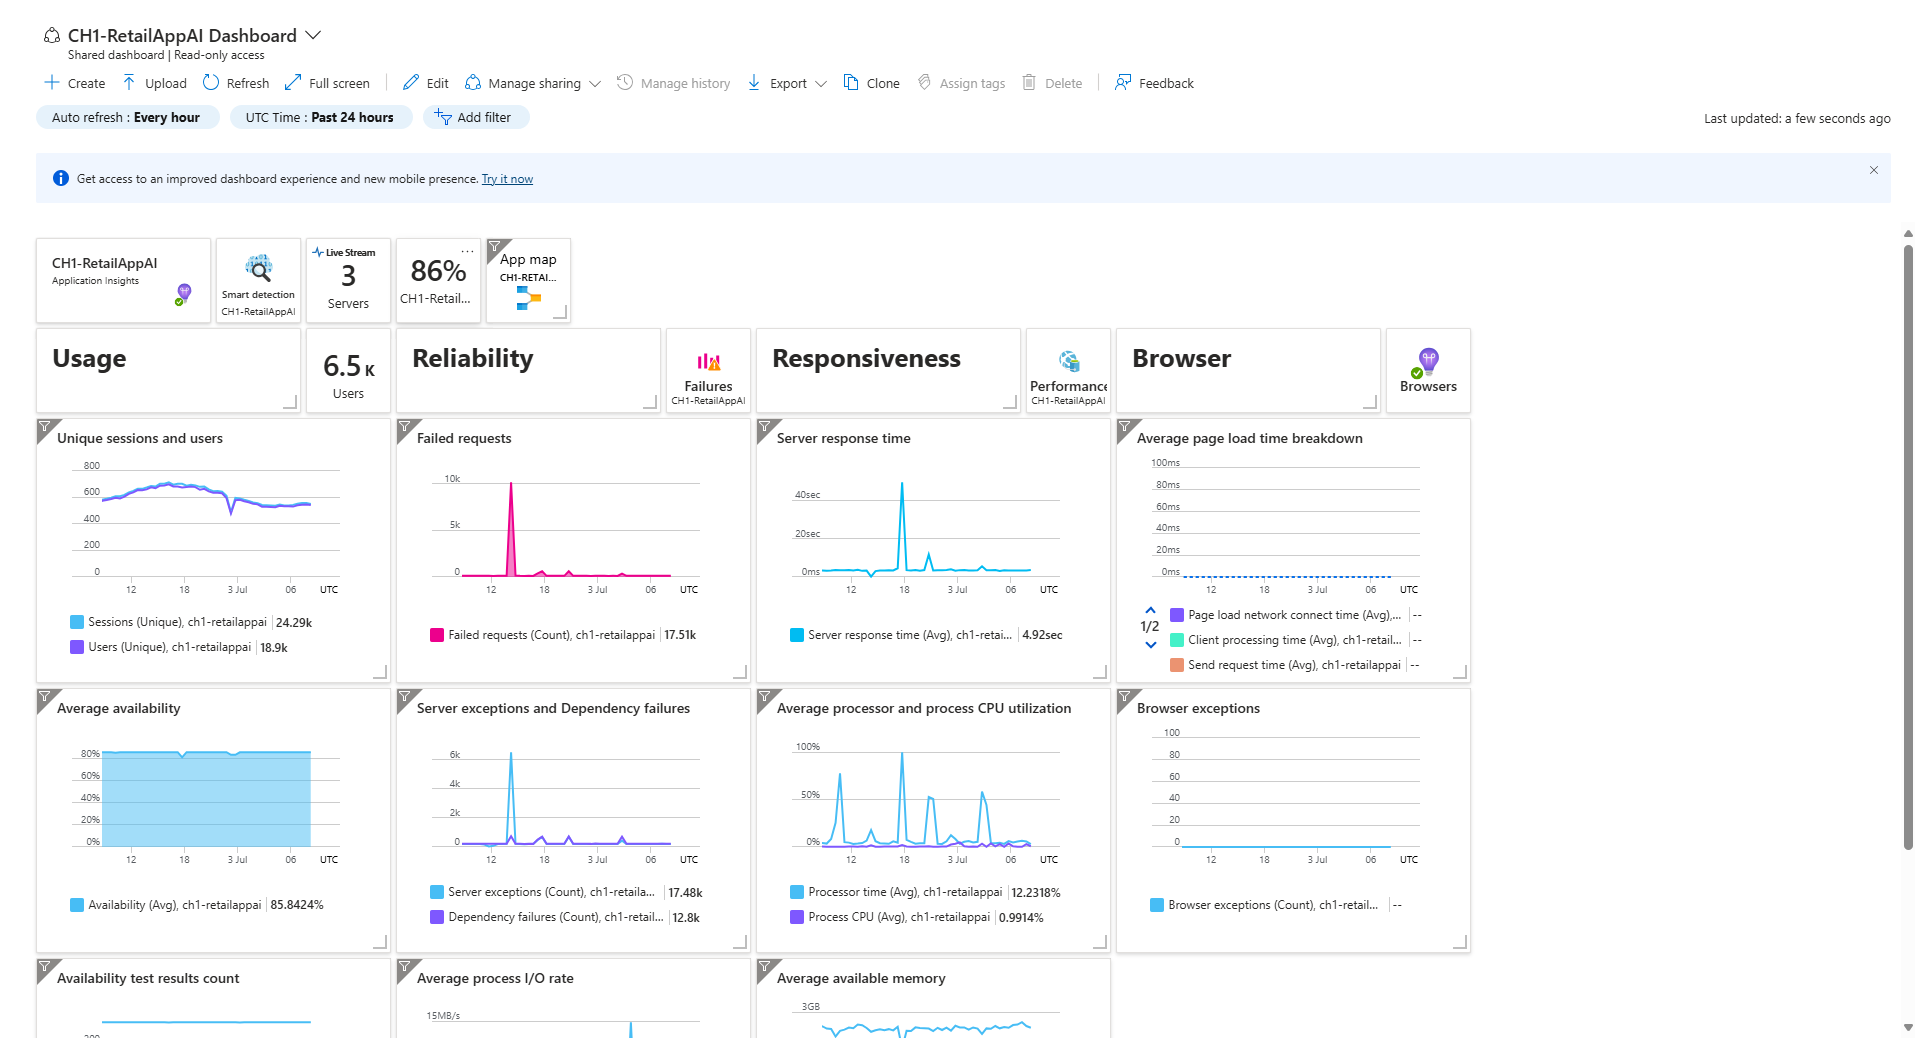This screenshot has width=1915, height=1038.
Task: Open the Failures tile under Reliability
Action: pyautogui.click(x=707, y=370)
